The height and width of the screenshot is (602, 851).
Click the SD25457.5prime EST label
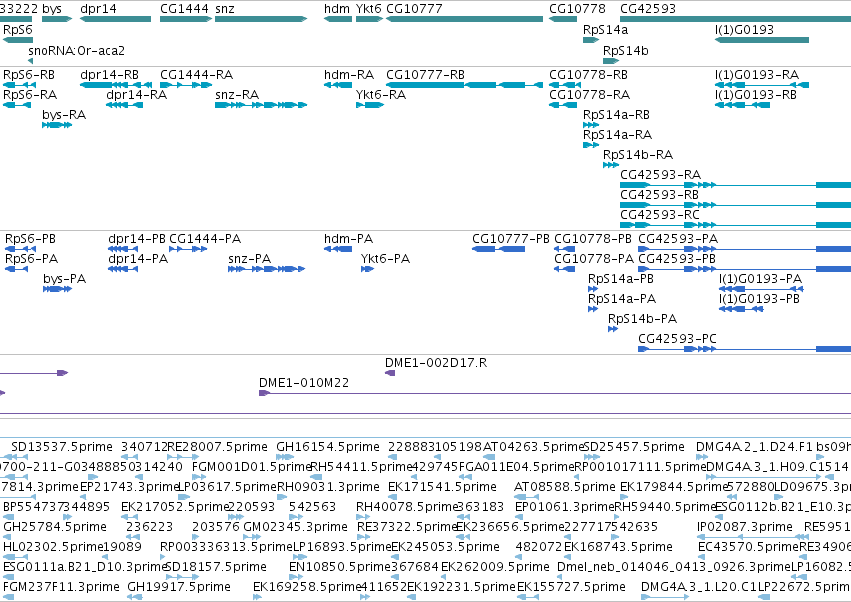coord(634,447)
